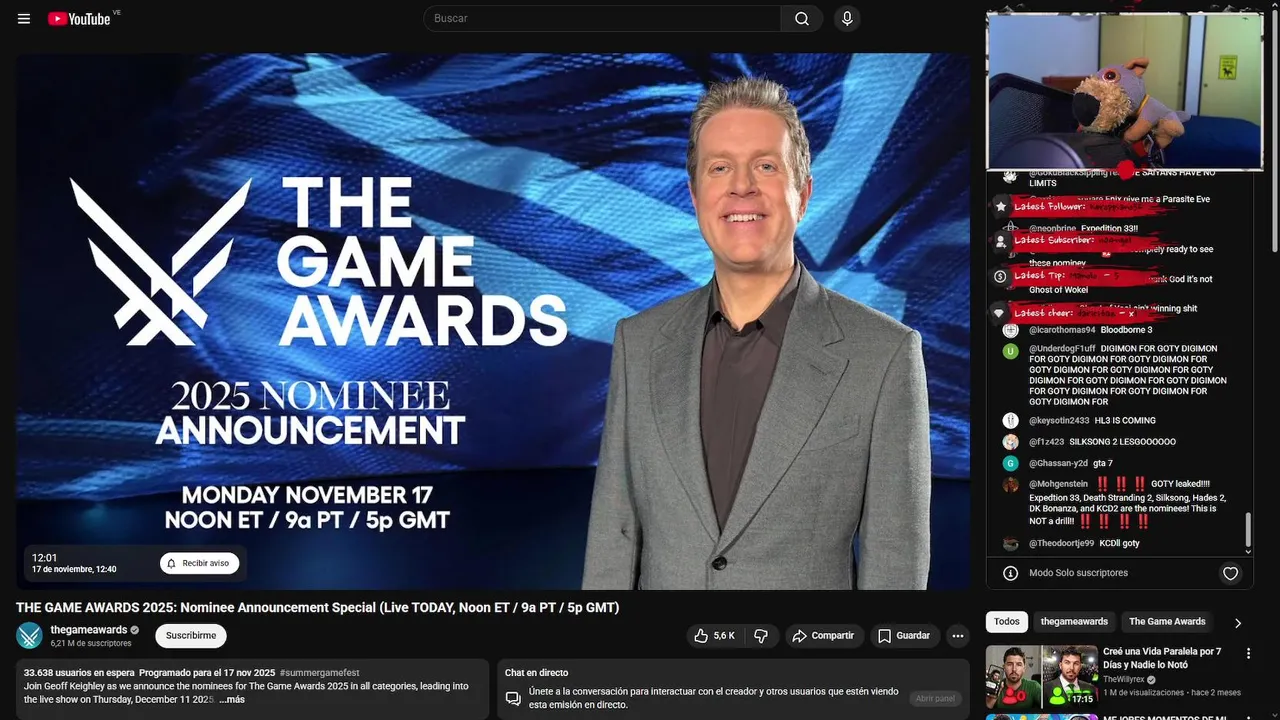Click the Suscribirme button
This screenshot has width=1280, height=720.
(x=191, y=636)
